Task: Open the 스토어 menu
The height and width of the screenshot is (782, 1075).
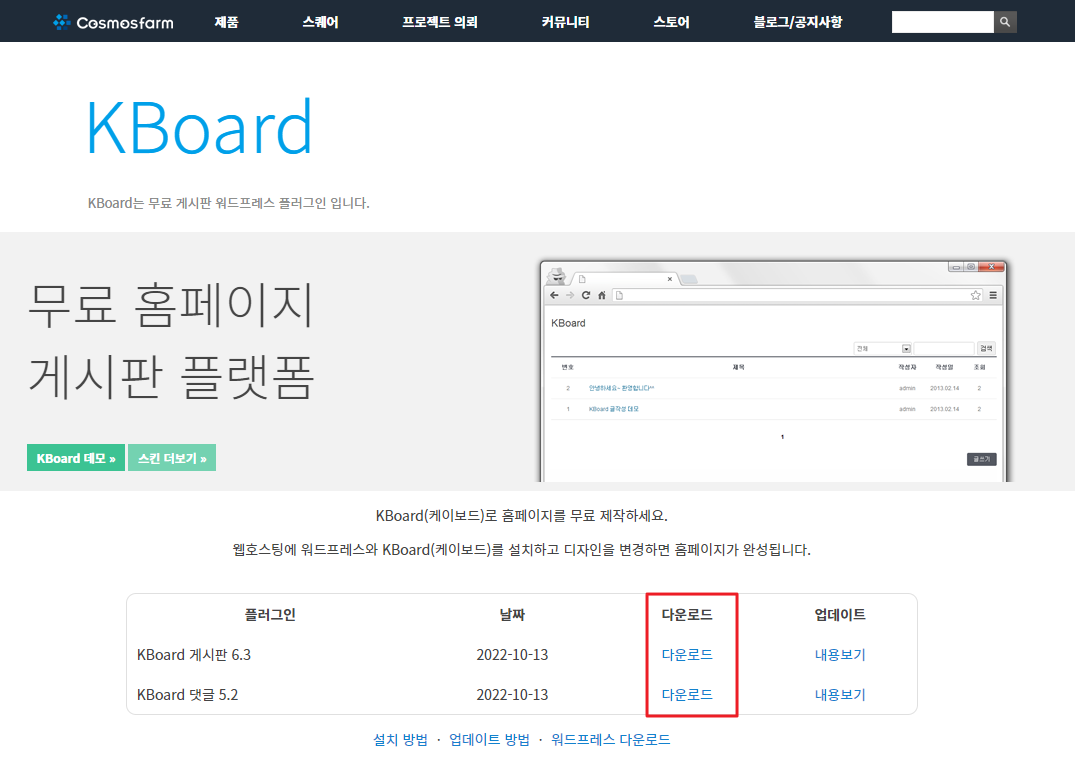Action: 671,22
